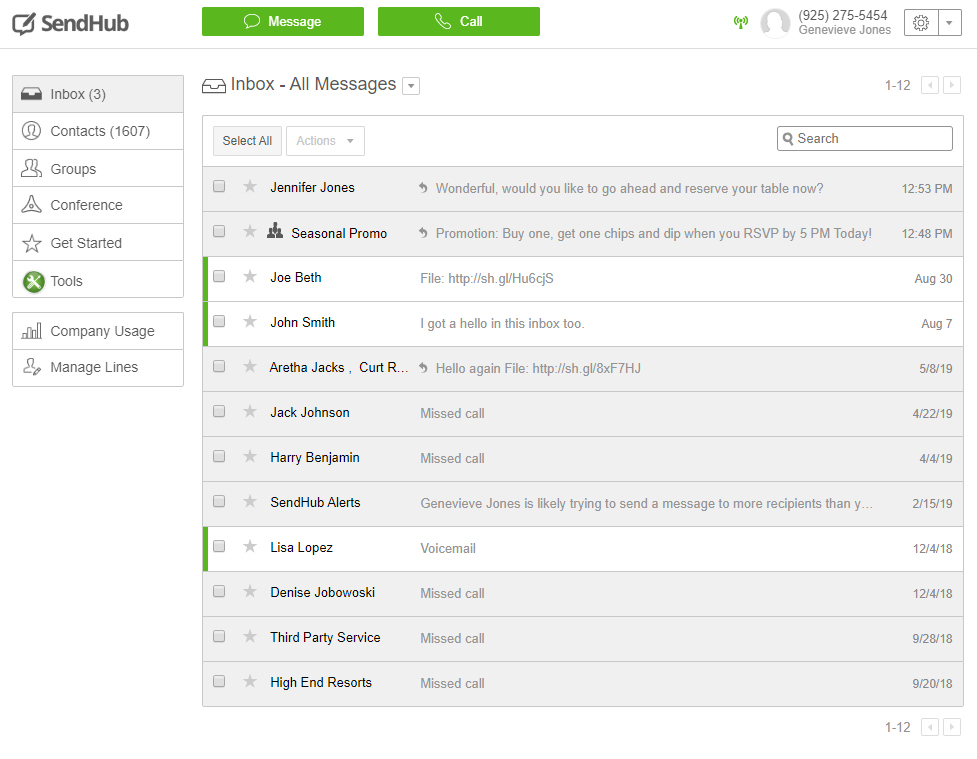Screen dimensions: 977x759
Task: Star the Joe Beth message
Action: (x=250, y=277)
